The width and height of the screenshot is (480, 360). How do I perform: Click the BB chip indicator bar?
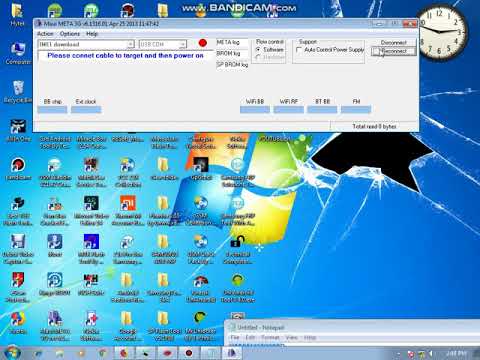(52, 110)
